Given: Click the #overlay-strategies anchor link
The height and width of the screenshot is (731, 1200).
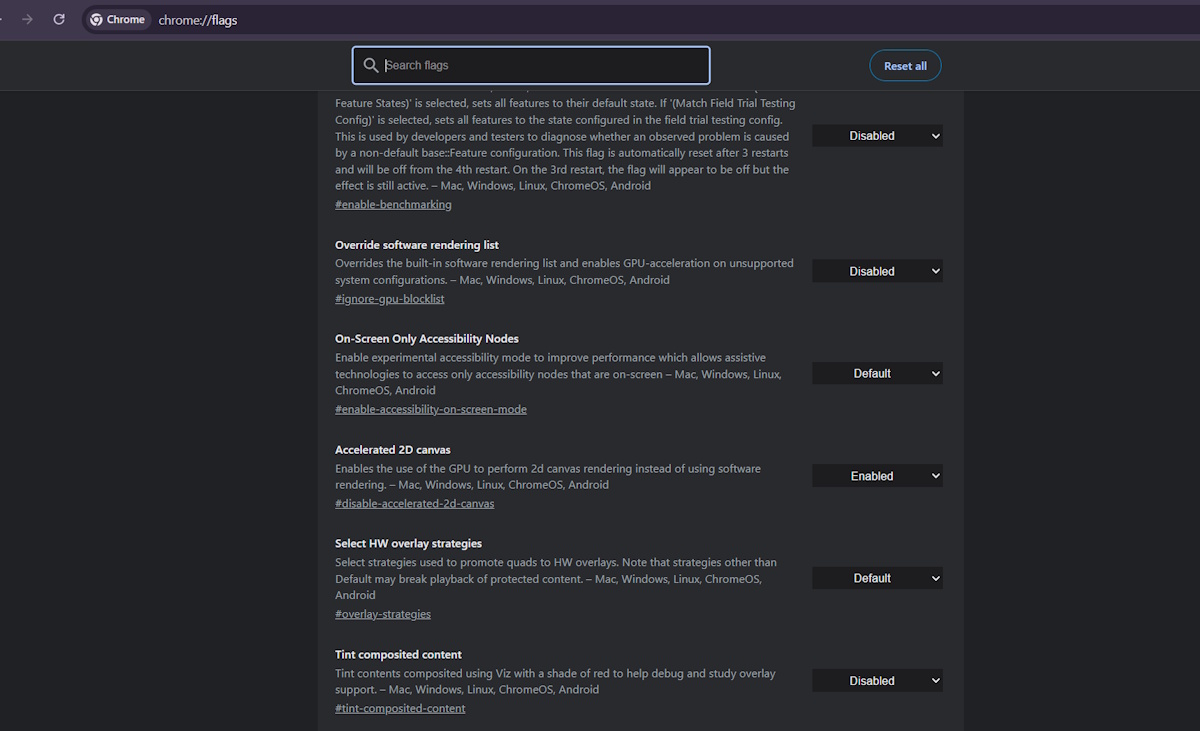Looking at the screenshot, I should (382, 614).
